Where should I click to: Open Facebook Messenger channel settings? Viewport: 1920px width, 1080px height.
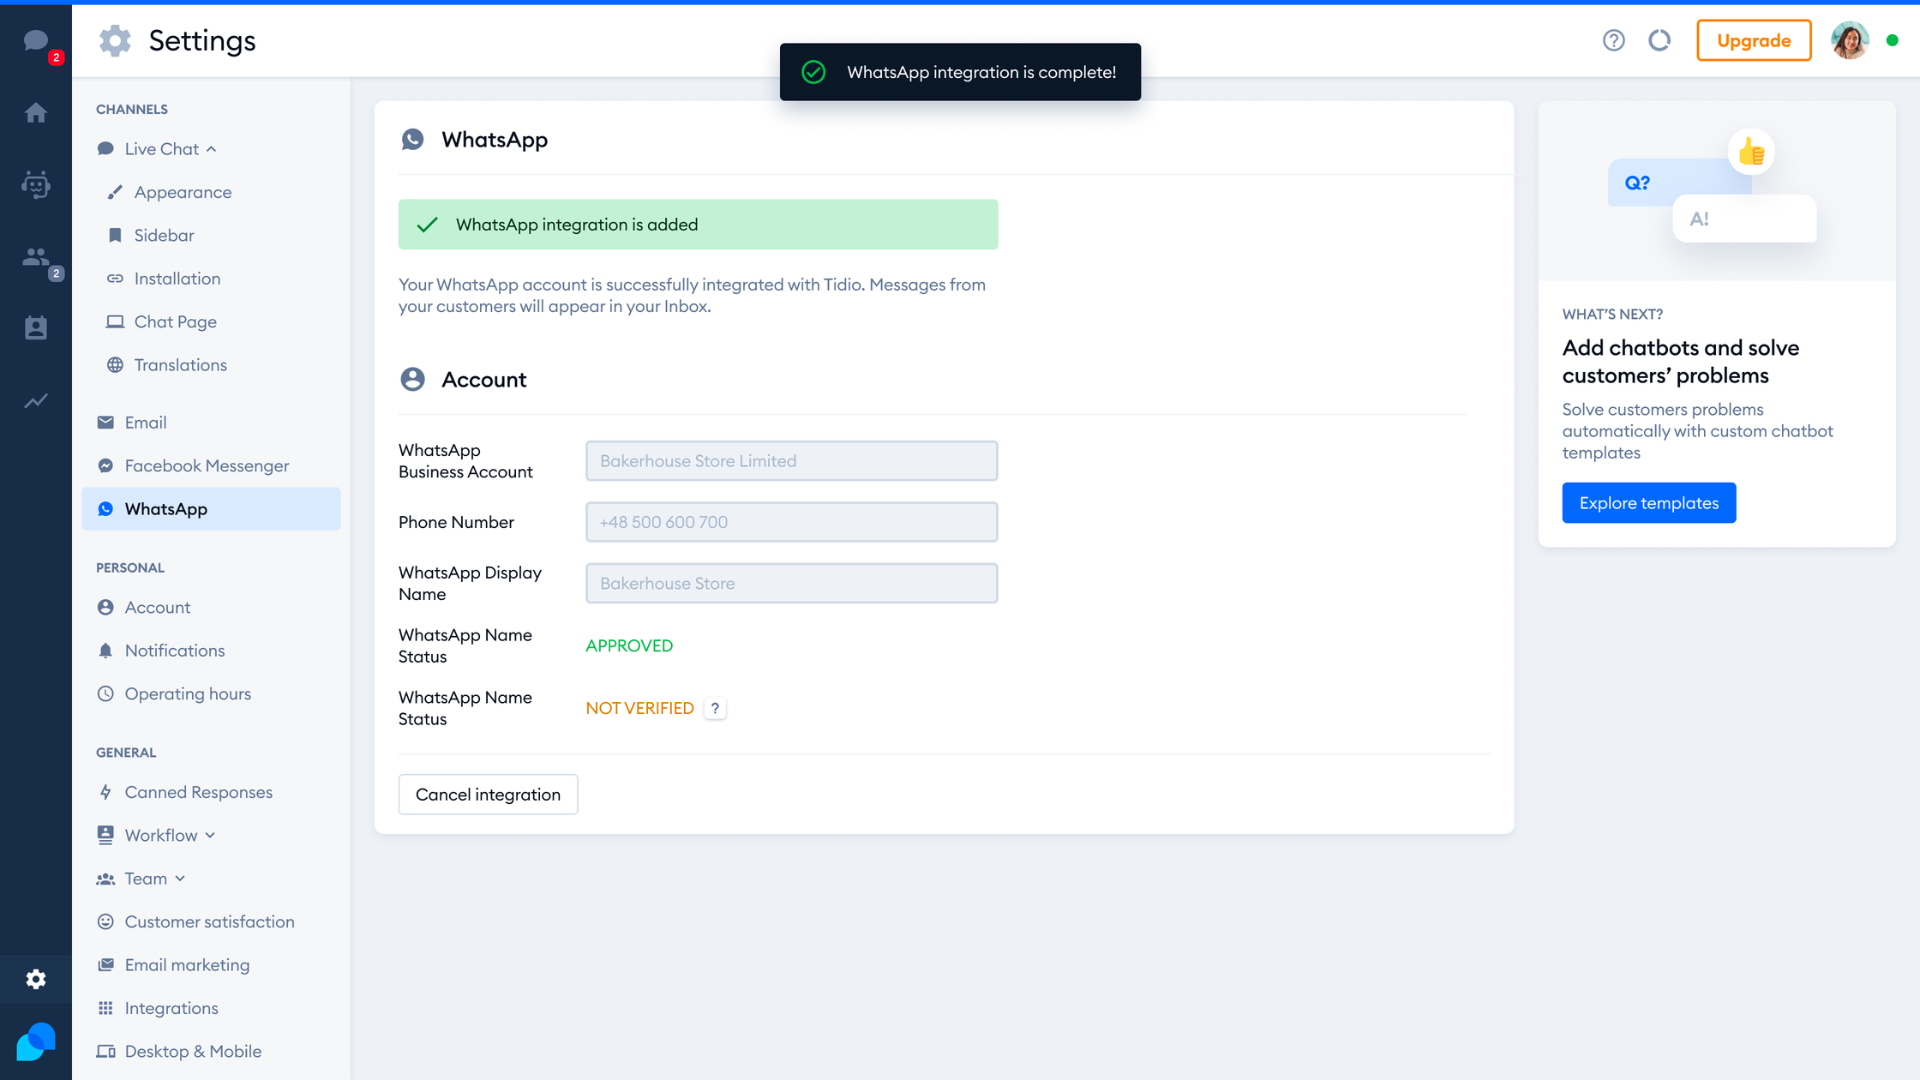point(206,465)
